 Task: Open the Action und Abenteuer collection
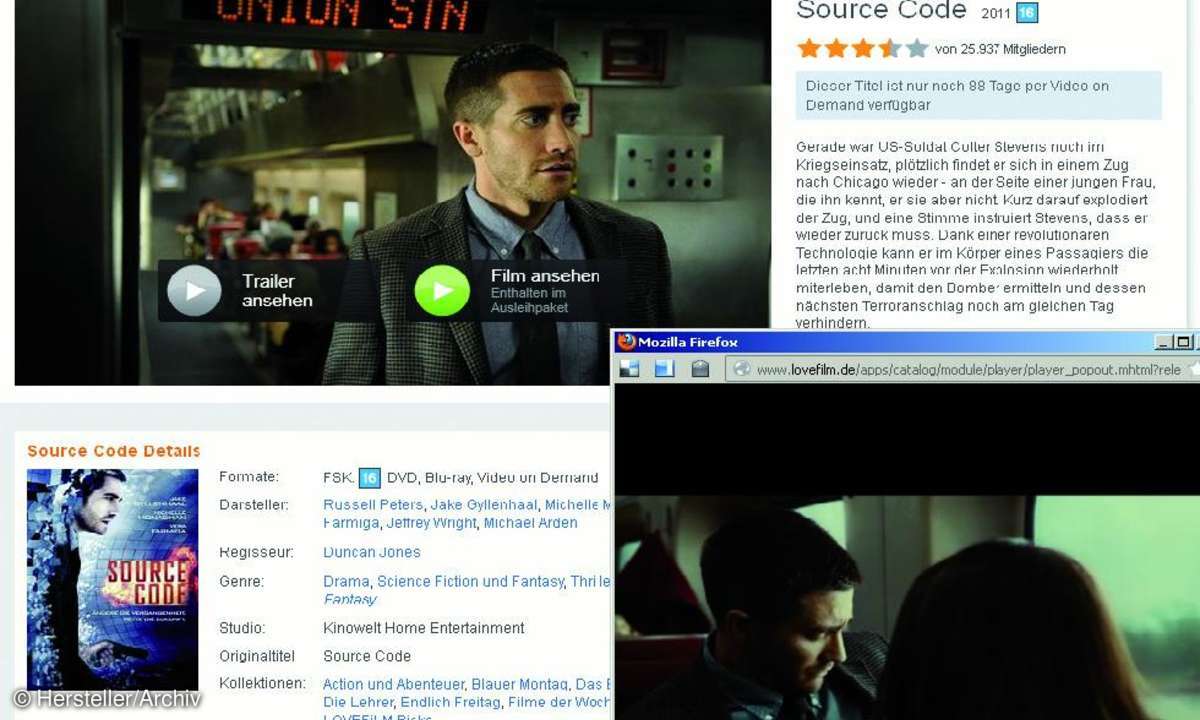coord(393,684)
